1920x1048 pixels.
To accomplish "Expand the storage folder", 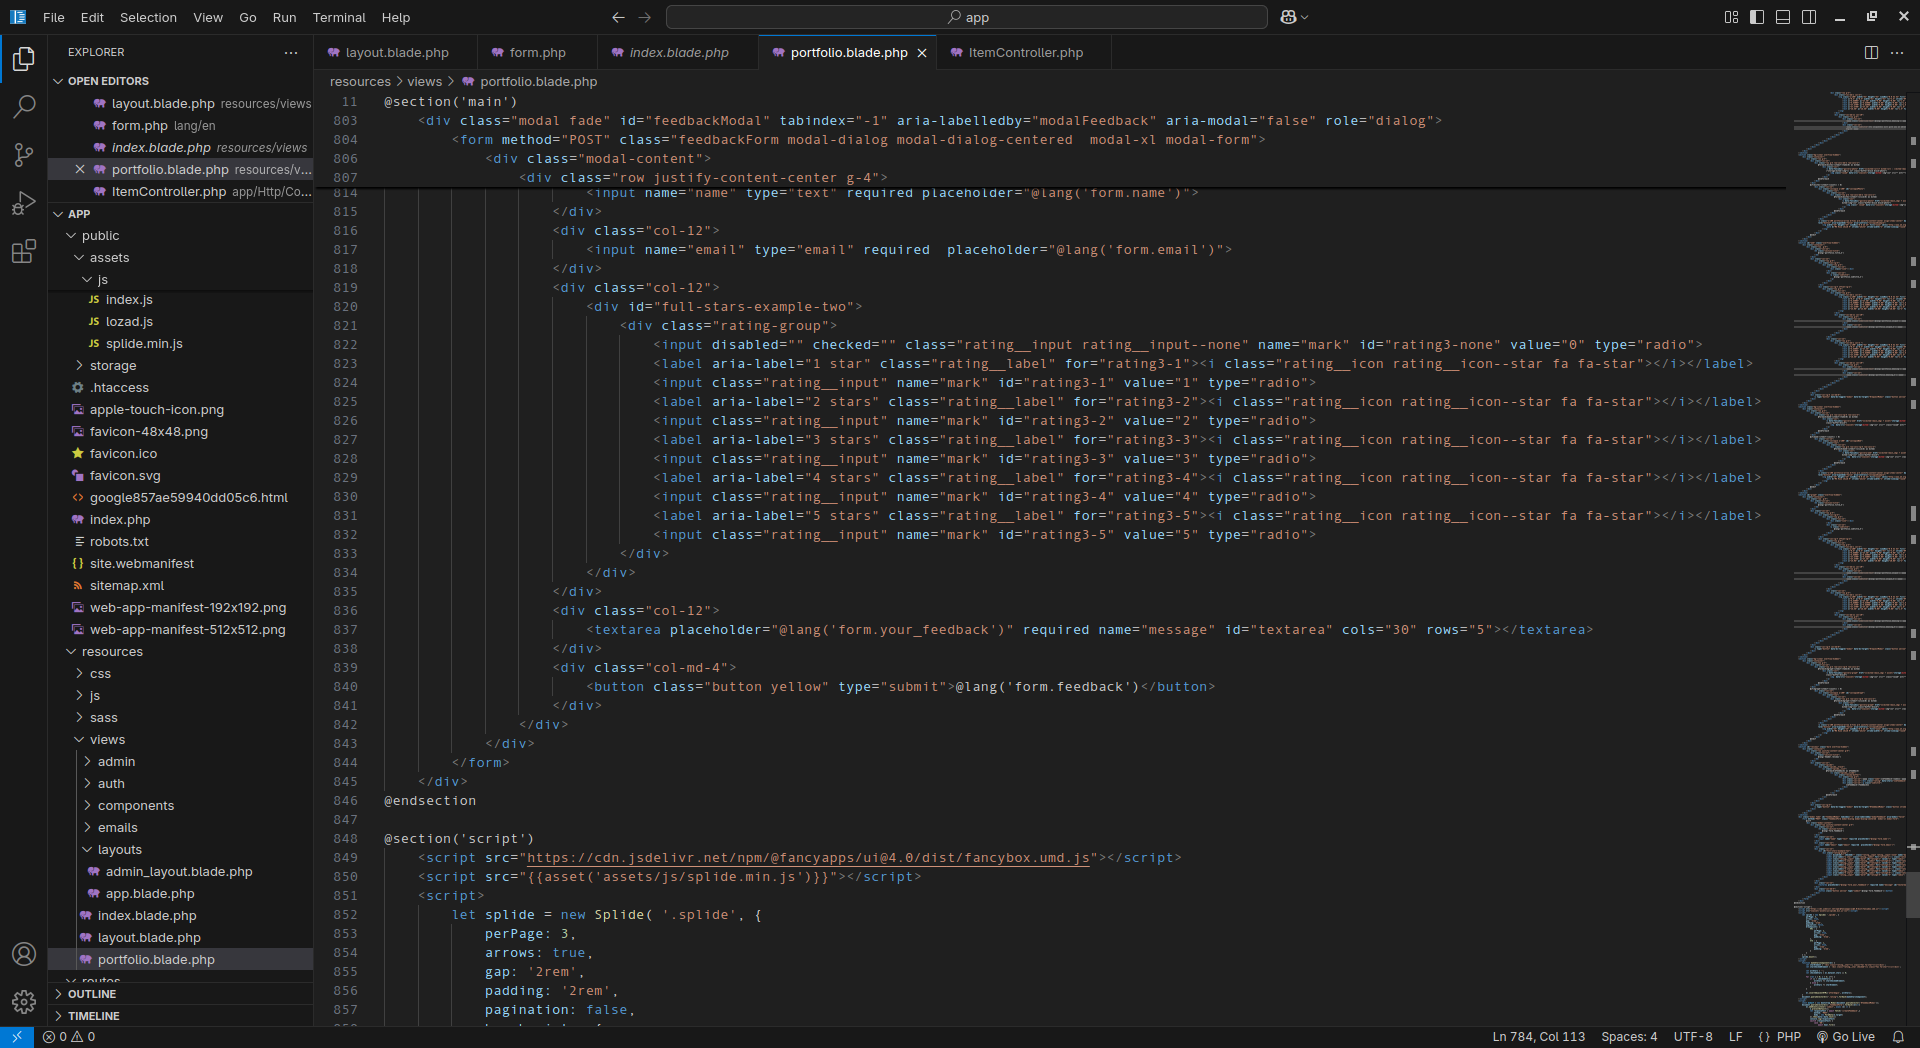I will coord(113,366).
